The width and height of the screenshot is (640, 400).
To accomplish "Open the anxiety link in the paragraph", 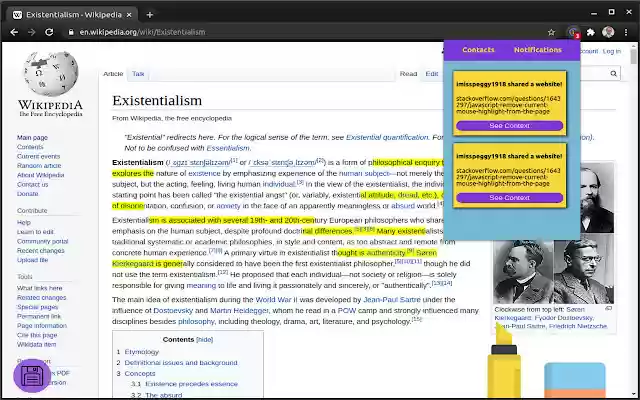I will coord(228,206).
